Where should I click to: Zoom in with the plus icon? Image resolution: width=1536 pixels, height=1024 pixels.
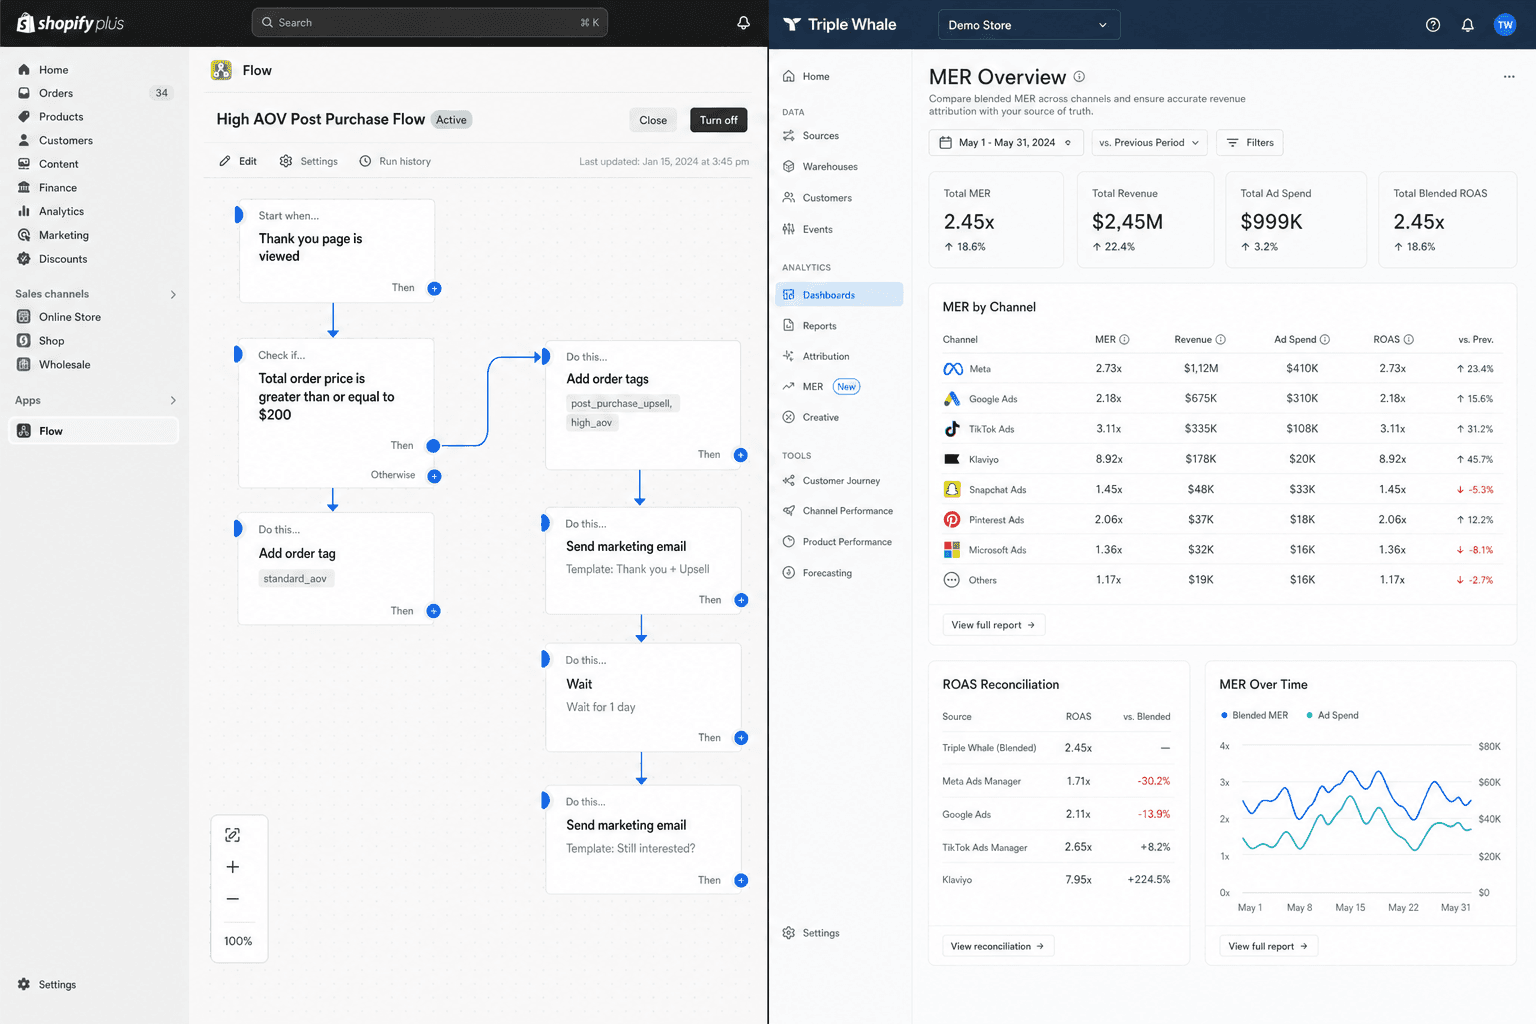[233, 867]
